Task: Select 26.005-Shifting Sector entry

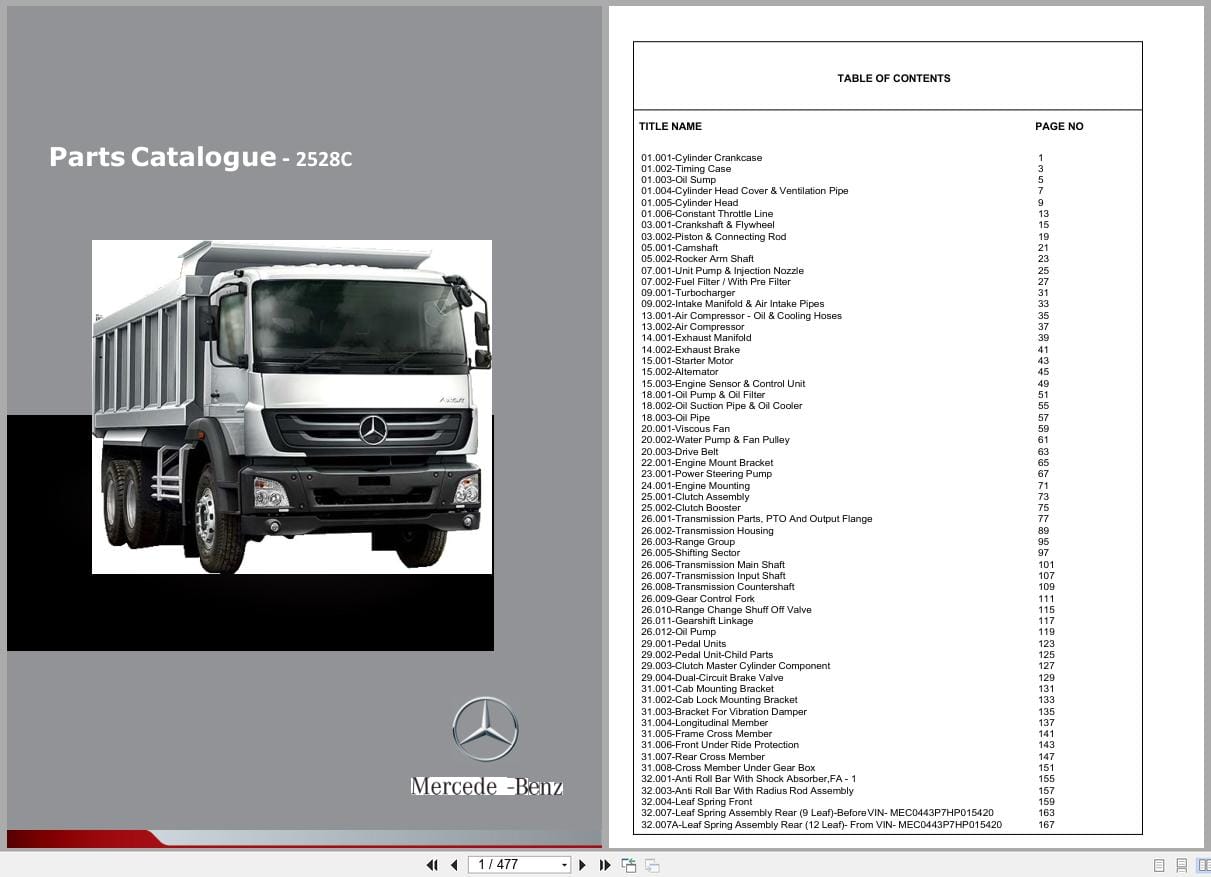Action: 690,553
